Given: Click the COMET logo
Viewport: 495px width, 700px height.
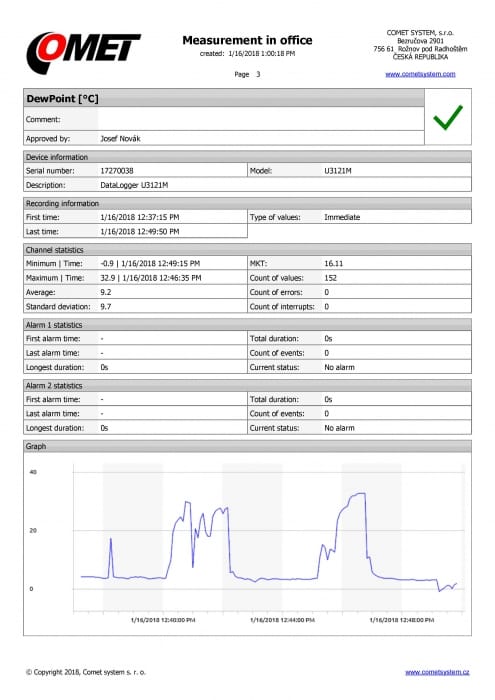Looking at the screenshot, I should [x=83, y=53].
